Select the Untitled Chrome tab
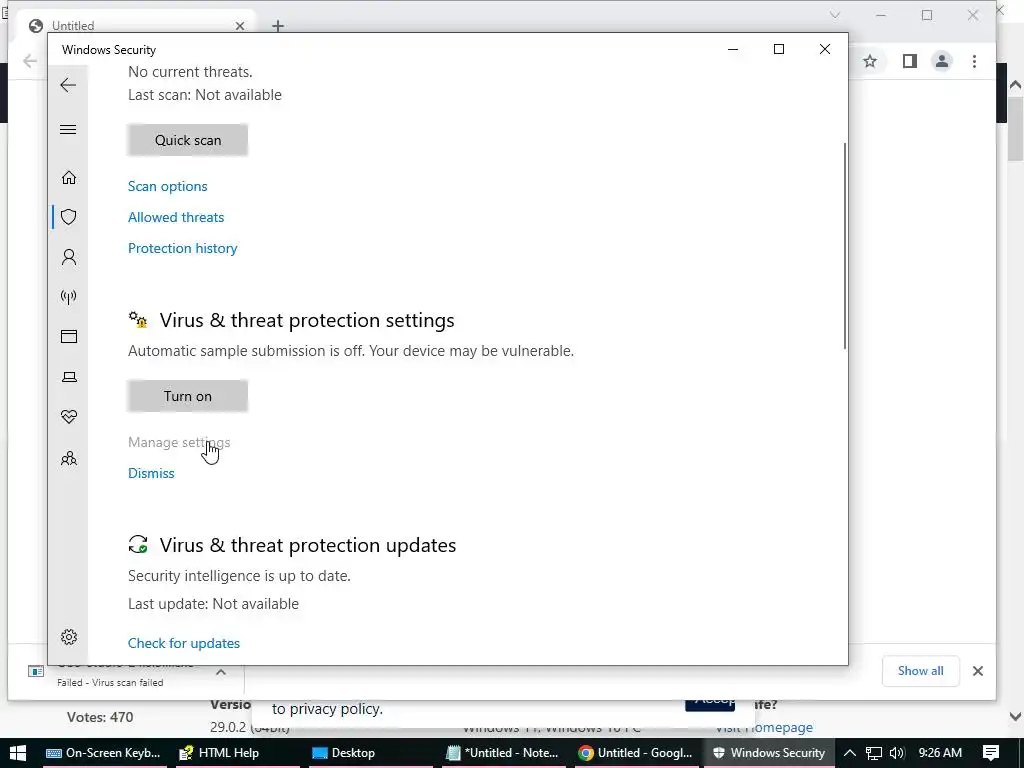This screenshot has width=1024, height=768. (134, 25)
